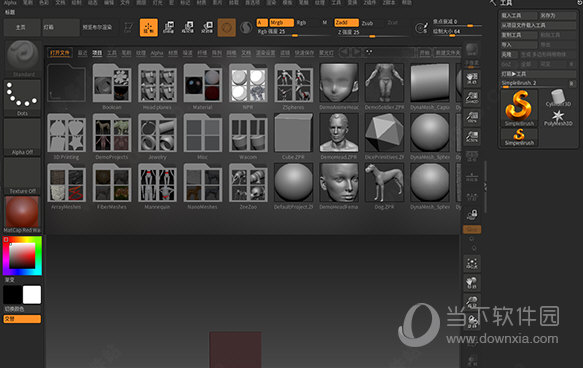Screen dimensions: 583x368
Task: Open the ZSpheres folder
Action: pos(293,83)
